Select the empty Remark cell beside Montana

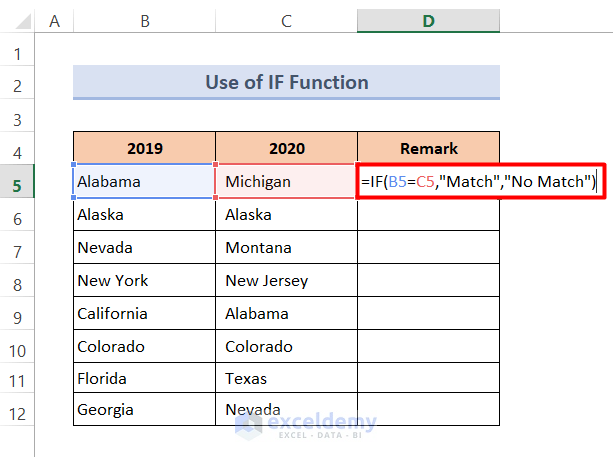tap(428, 247)
